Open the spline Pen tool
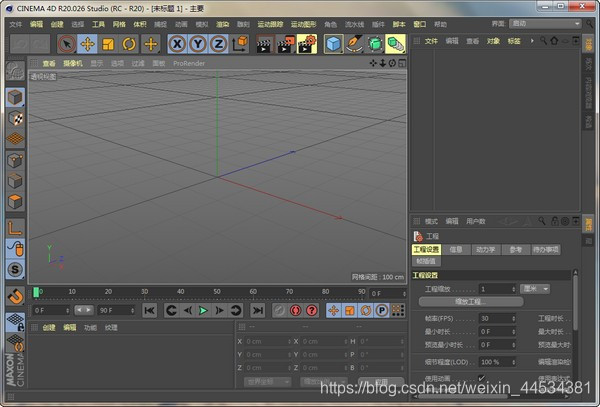 [354, 44]
